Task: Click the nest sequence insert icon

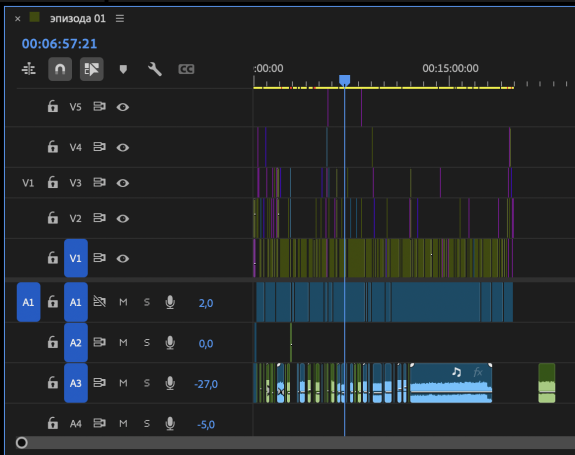Action: click(x=29, y=69)
